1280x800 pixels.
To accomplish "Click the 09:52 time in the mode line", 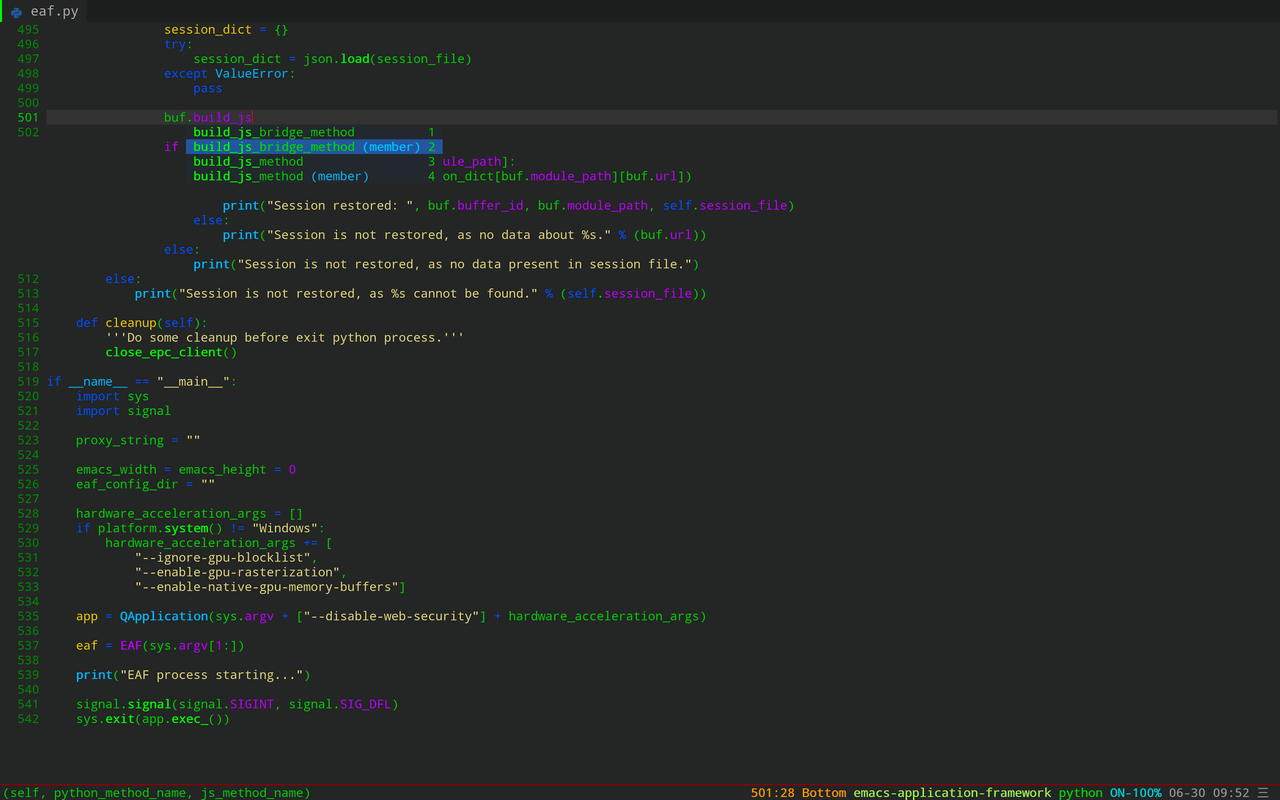I will coord(1231,793).
